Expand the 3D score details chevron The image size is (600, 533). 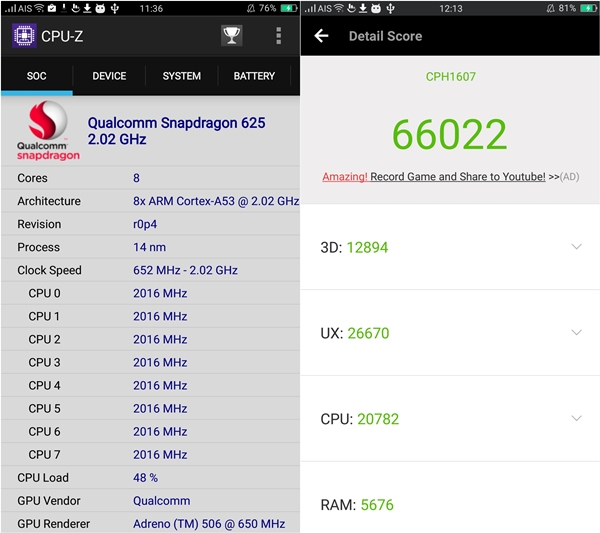coord(576,246)
